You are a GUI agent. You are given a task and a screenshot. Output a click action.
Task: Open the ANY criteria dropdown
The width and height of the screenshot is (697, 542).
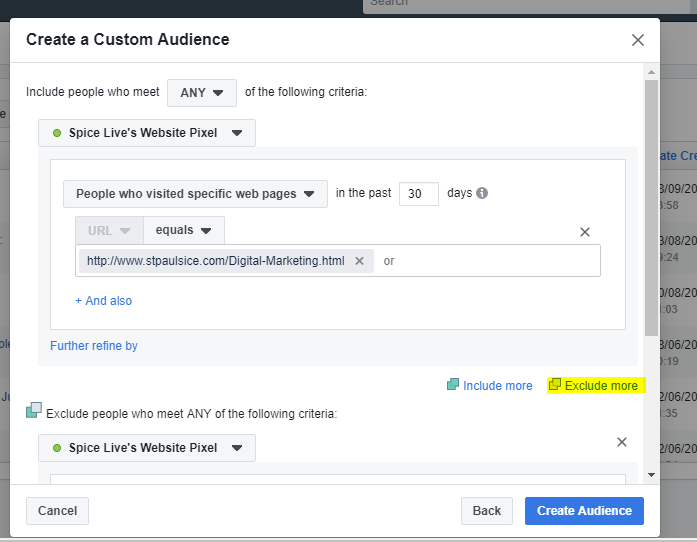click(x=202, y=92)
